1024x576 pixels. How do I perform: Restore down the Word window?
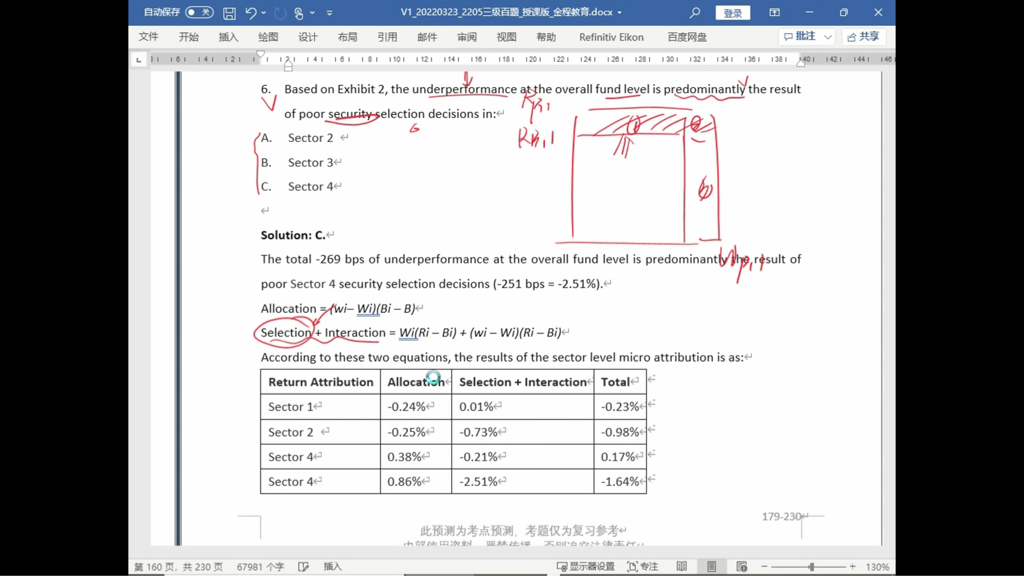(x=844, y=12)
